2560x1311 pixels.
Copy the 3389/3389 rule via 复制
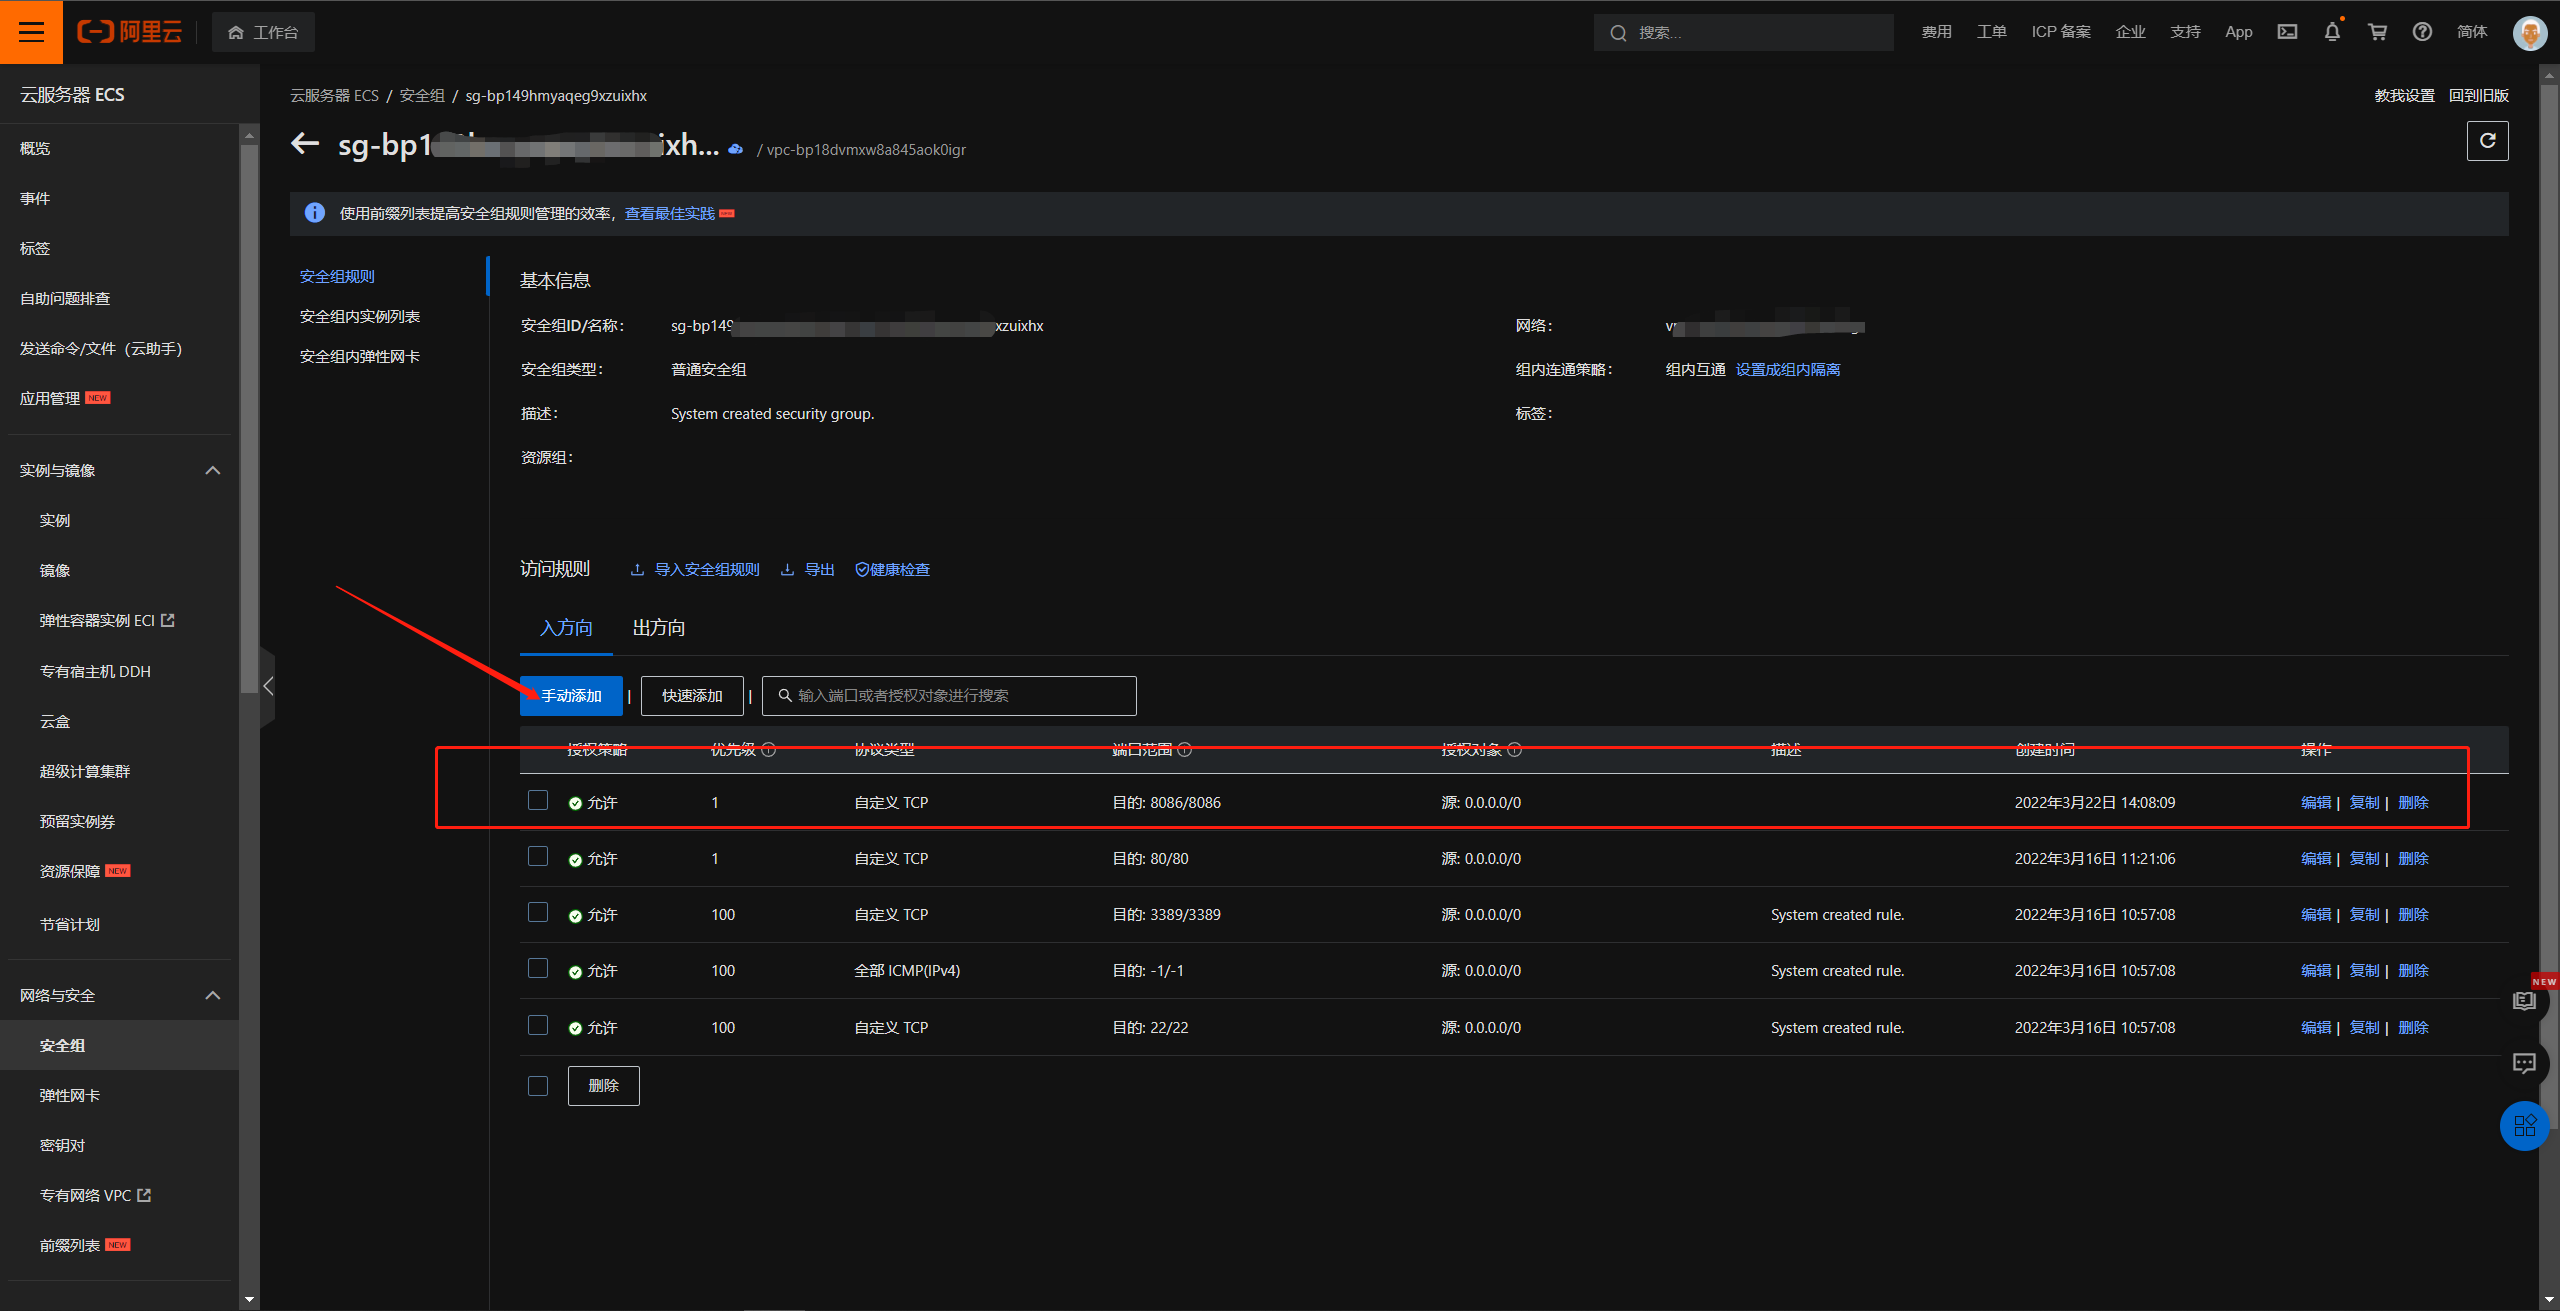pos(2365,915)
